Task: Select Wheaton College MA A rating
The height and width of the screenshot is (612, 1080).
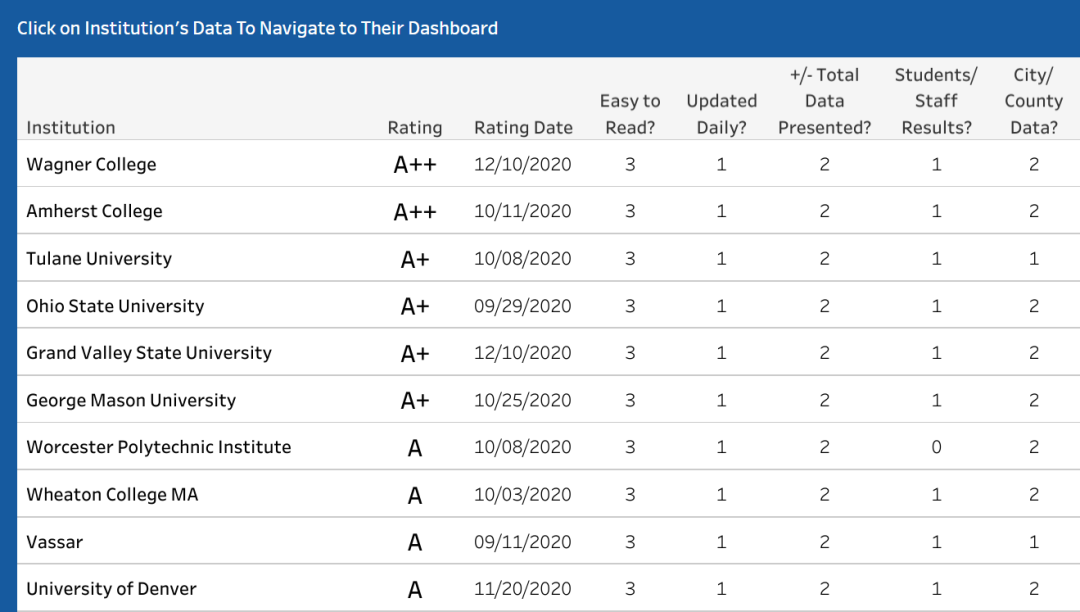Action: [415, 496]
